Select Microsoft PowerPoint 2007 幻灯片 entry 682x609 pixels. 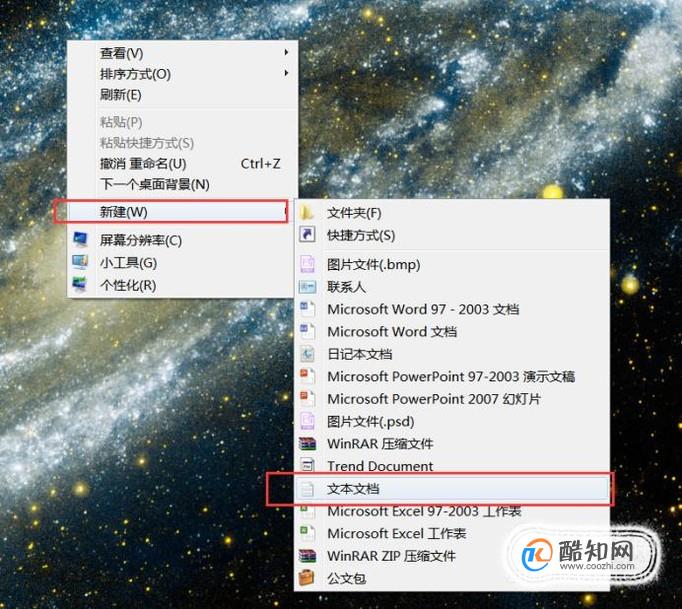(x=434, y=398)
